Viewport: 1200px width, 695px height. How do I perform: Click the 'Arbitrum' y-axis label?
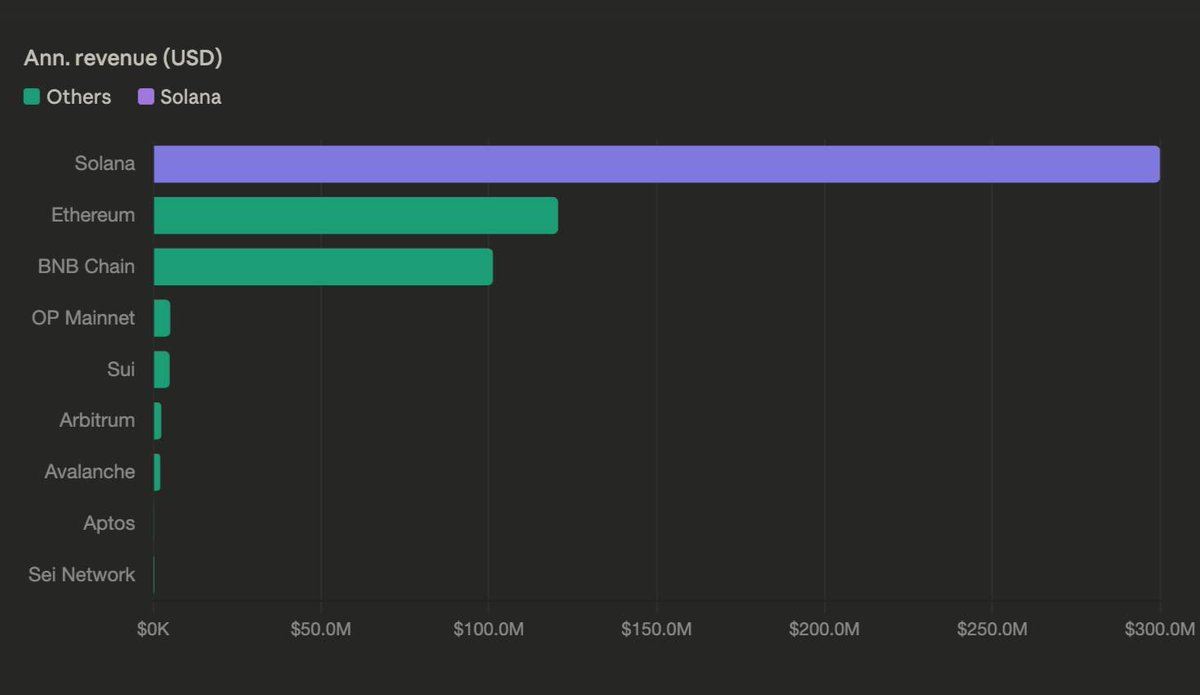(97, 421)
